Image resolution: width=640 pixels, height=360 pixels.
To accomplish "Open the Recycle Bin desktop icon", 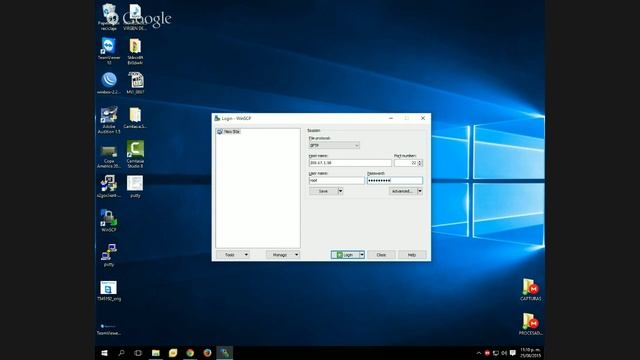I will [x=109, y=17].
